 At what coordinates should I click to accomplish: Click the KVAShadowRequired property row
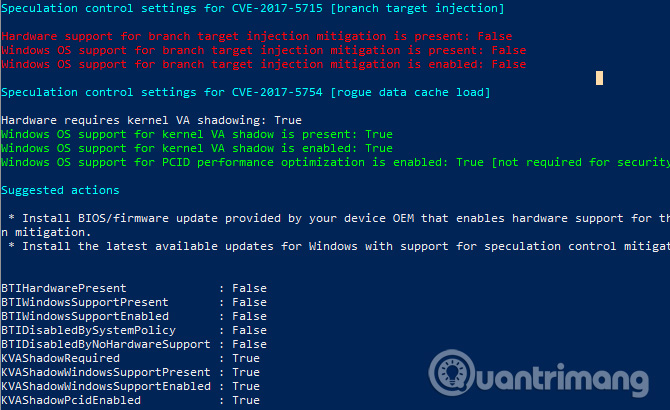click(x=130, y=358)
